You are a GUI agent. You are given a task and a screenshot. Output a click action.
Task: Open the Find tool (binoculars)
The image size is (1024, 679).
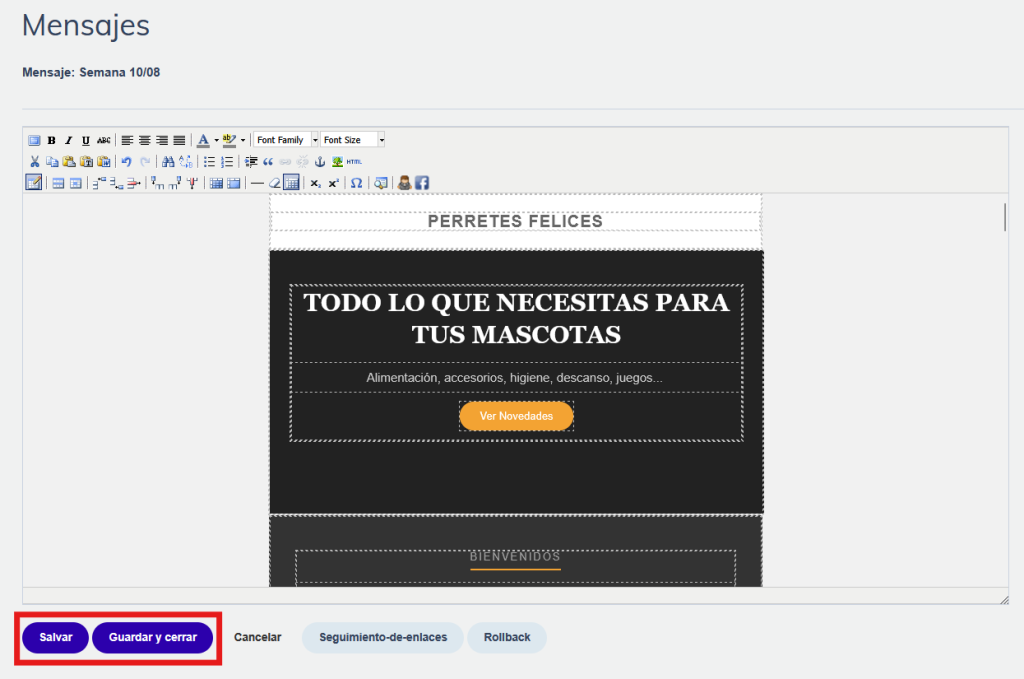tap(168, 161)
